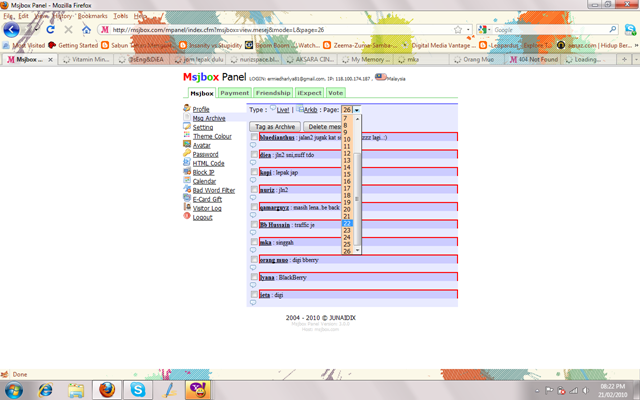
Task: Open the list all tabs dropdown
Action: coord(636,59)
